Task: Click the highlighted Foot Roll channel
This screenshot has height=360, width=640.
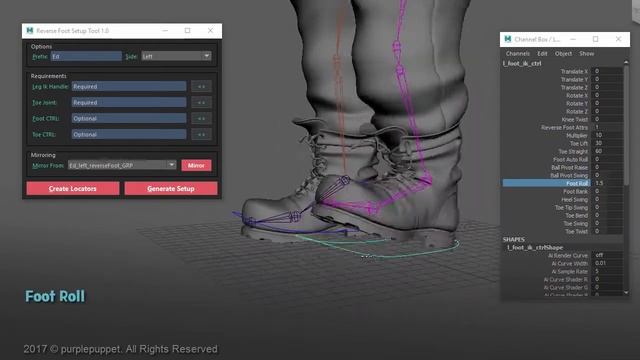Action: pos(546,183)
